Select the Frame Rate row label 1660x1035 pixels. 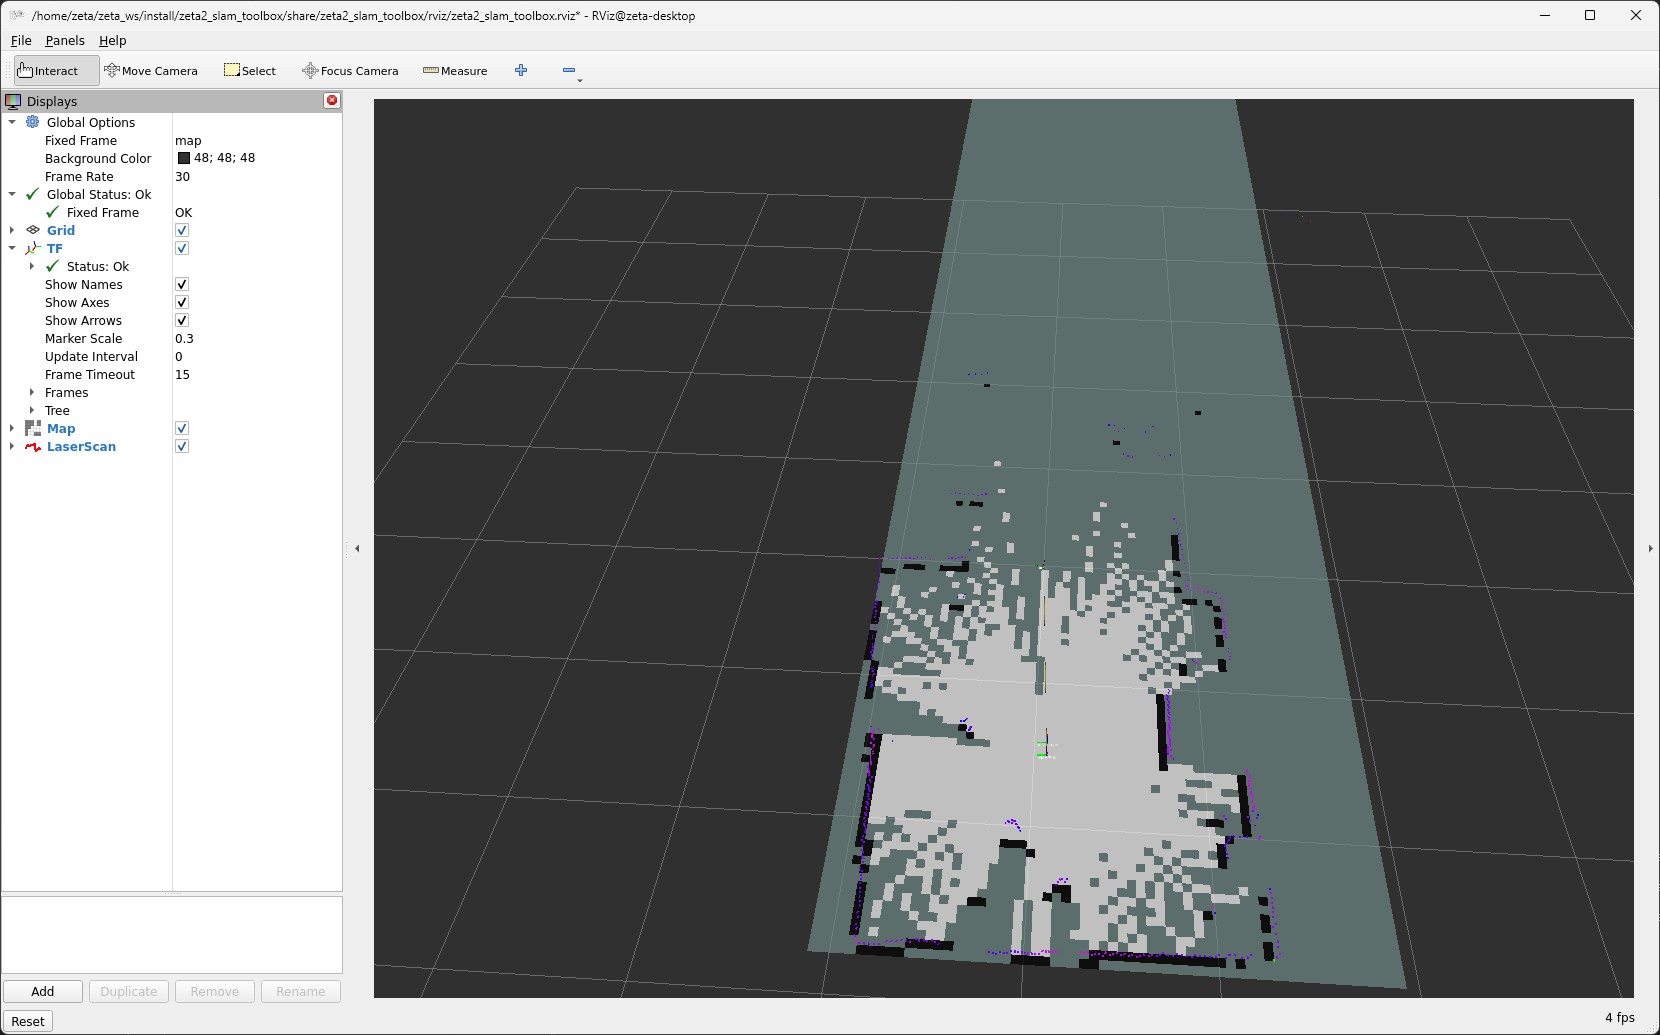pyautogui.click(x=79, y=176)
